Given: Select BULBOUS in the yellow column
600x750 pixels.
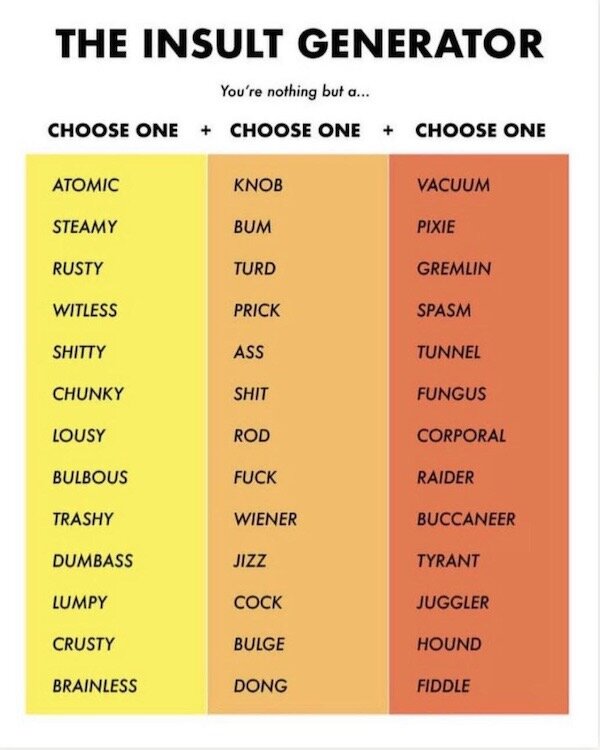Looking at the screenshot, I should [x=90, y=477].
